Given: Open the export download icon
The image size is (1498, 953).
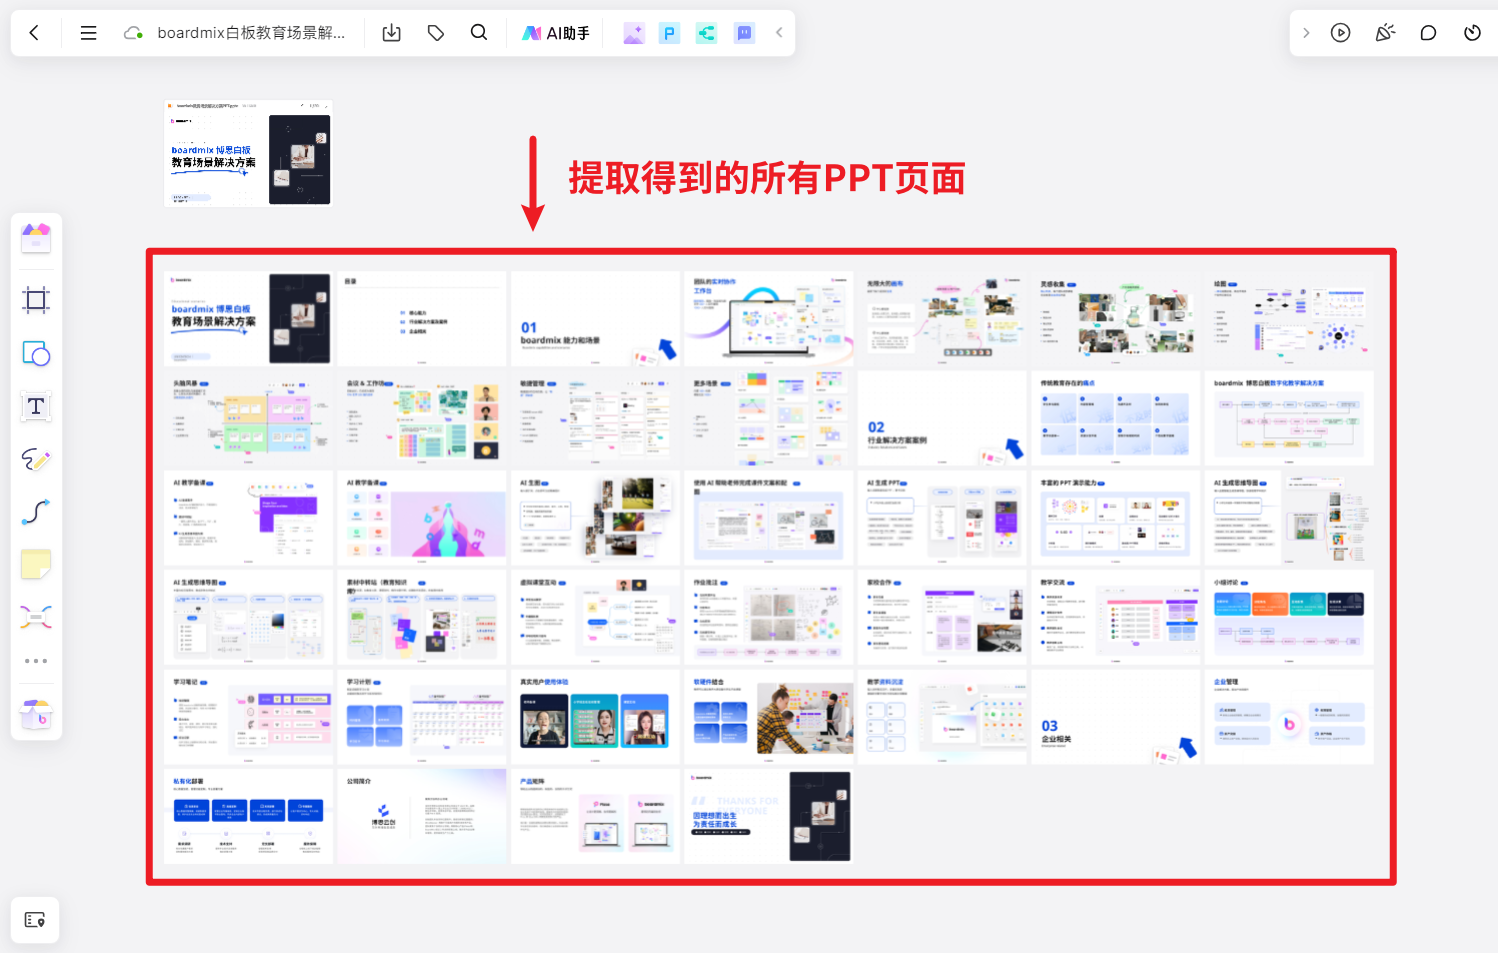Looking at the screenshot, I should (x=392, y=33).
